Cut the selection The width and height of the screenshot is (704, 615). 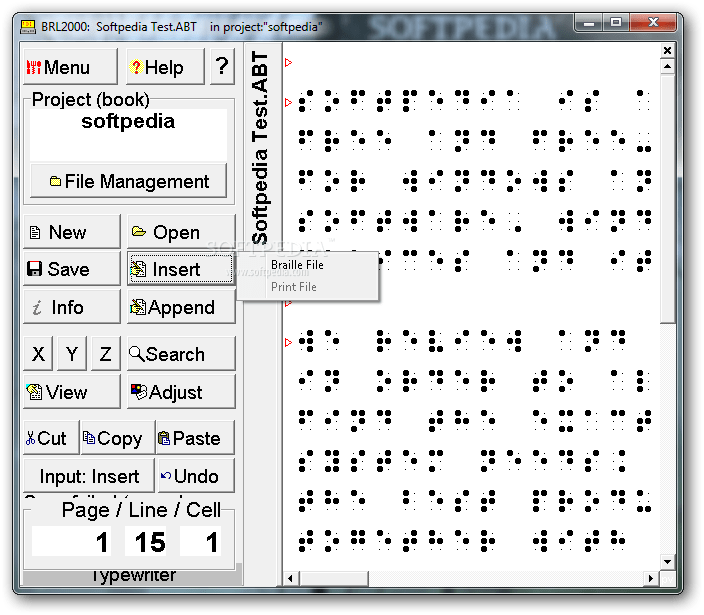click(x=51, y=438)
